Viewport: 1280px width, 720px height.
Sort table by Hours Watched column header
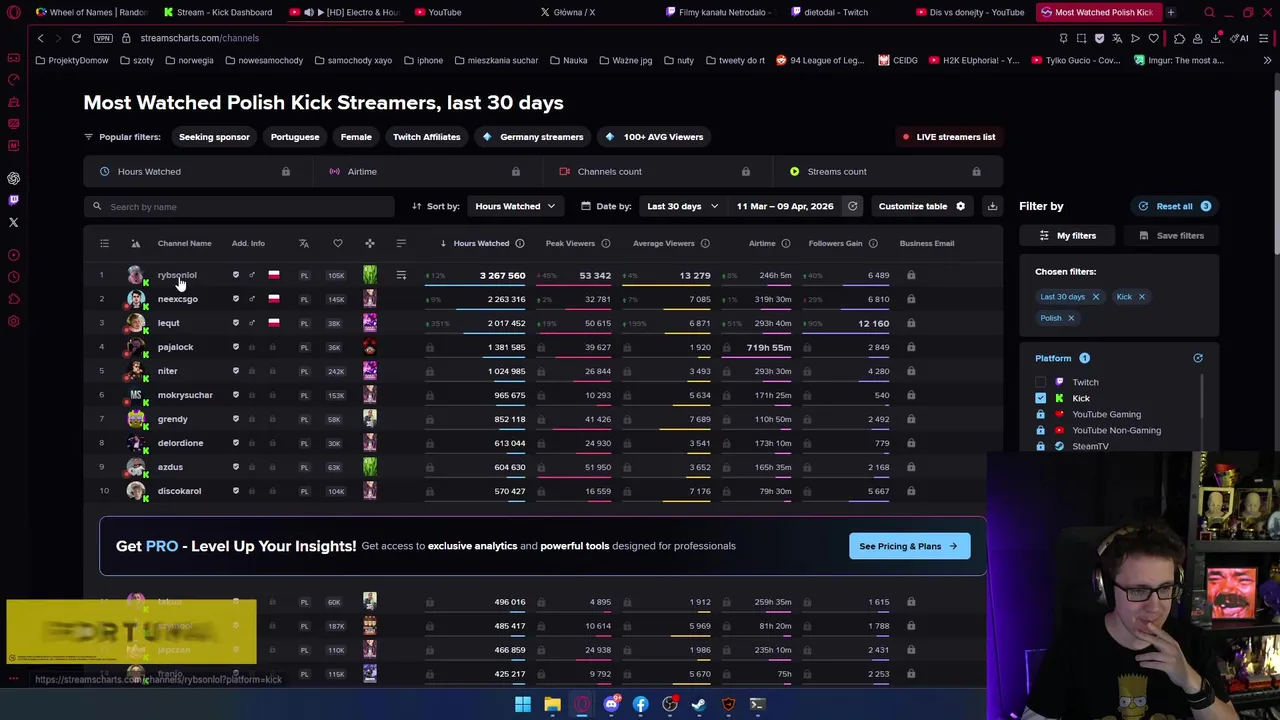click(481, 243)
